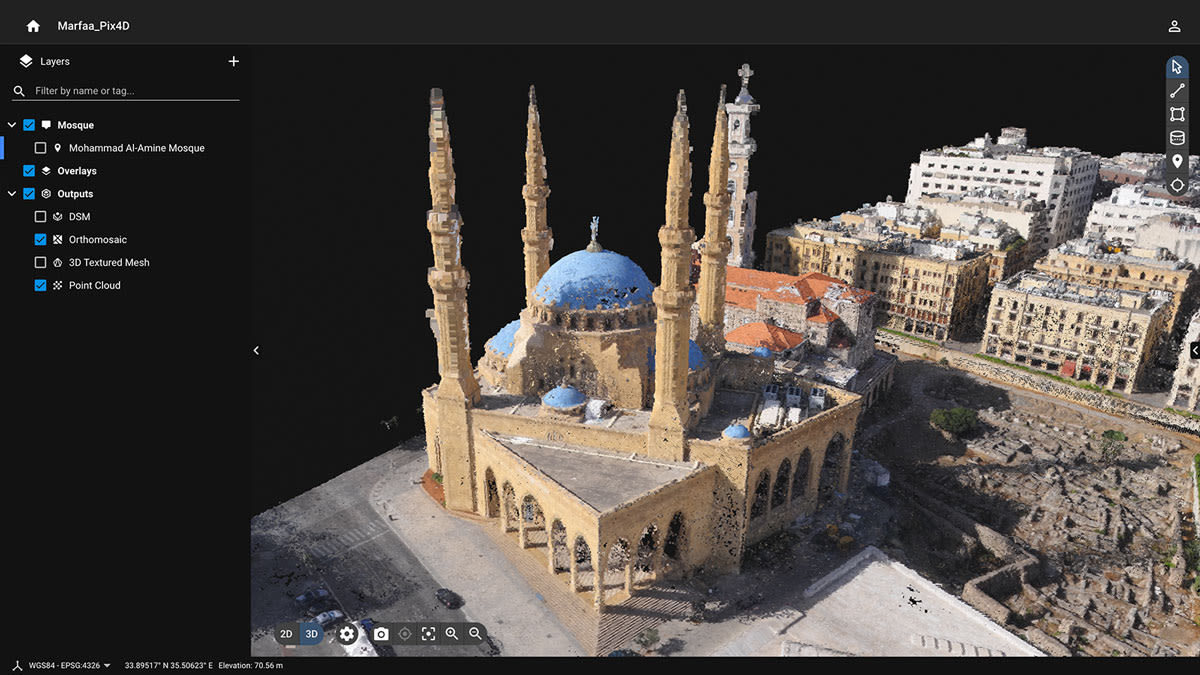Screen dimensions: 1200x675
Task: Select the 3D view tab
Action: pos(312,633)
